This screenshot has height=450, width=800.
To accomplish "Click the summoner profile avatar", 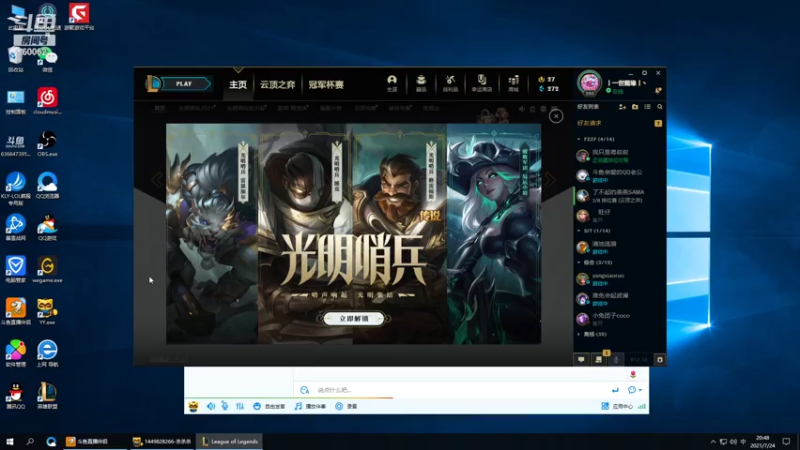I will coord(589,83).
